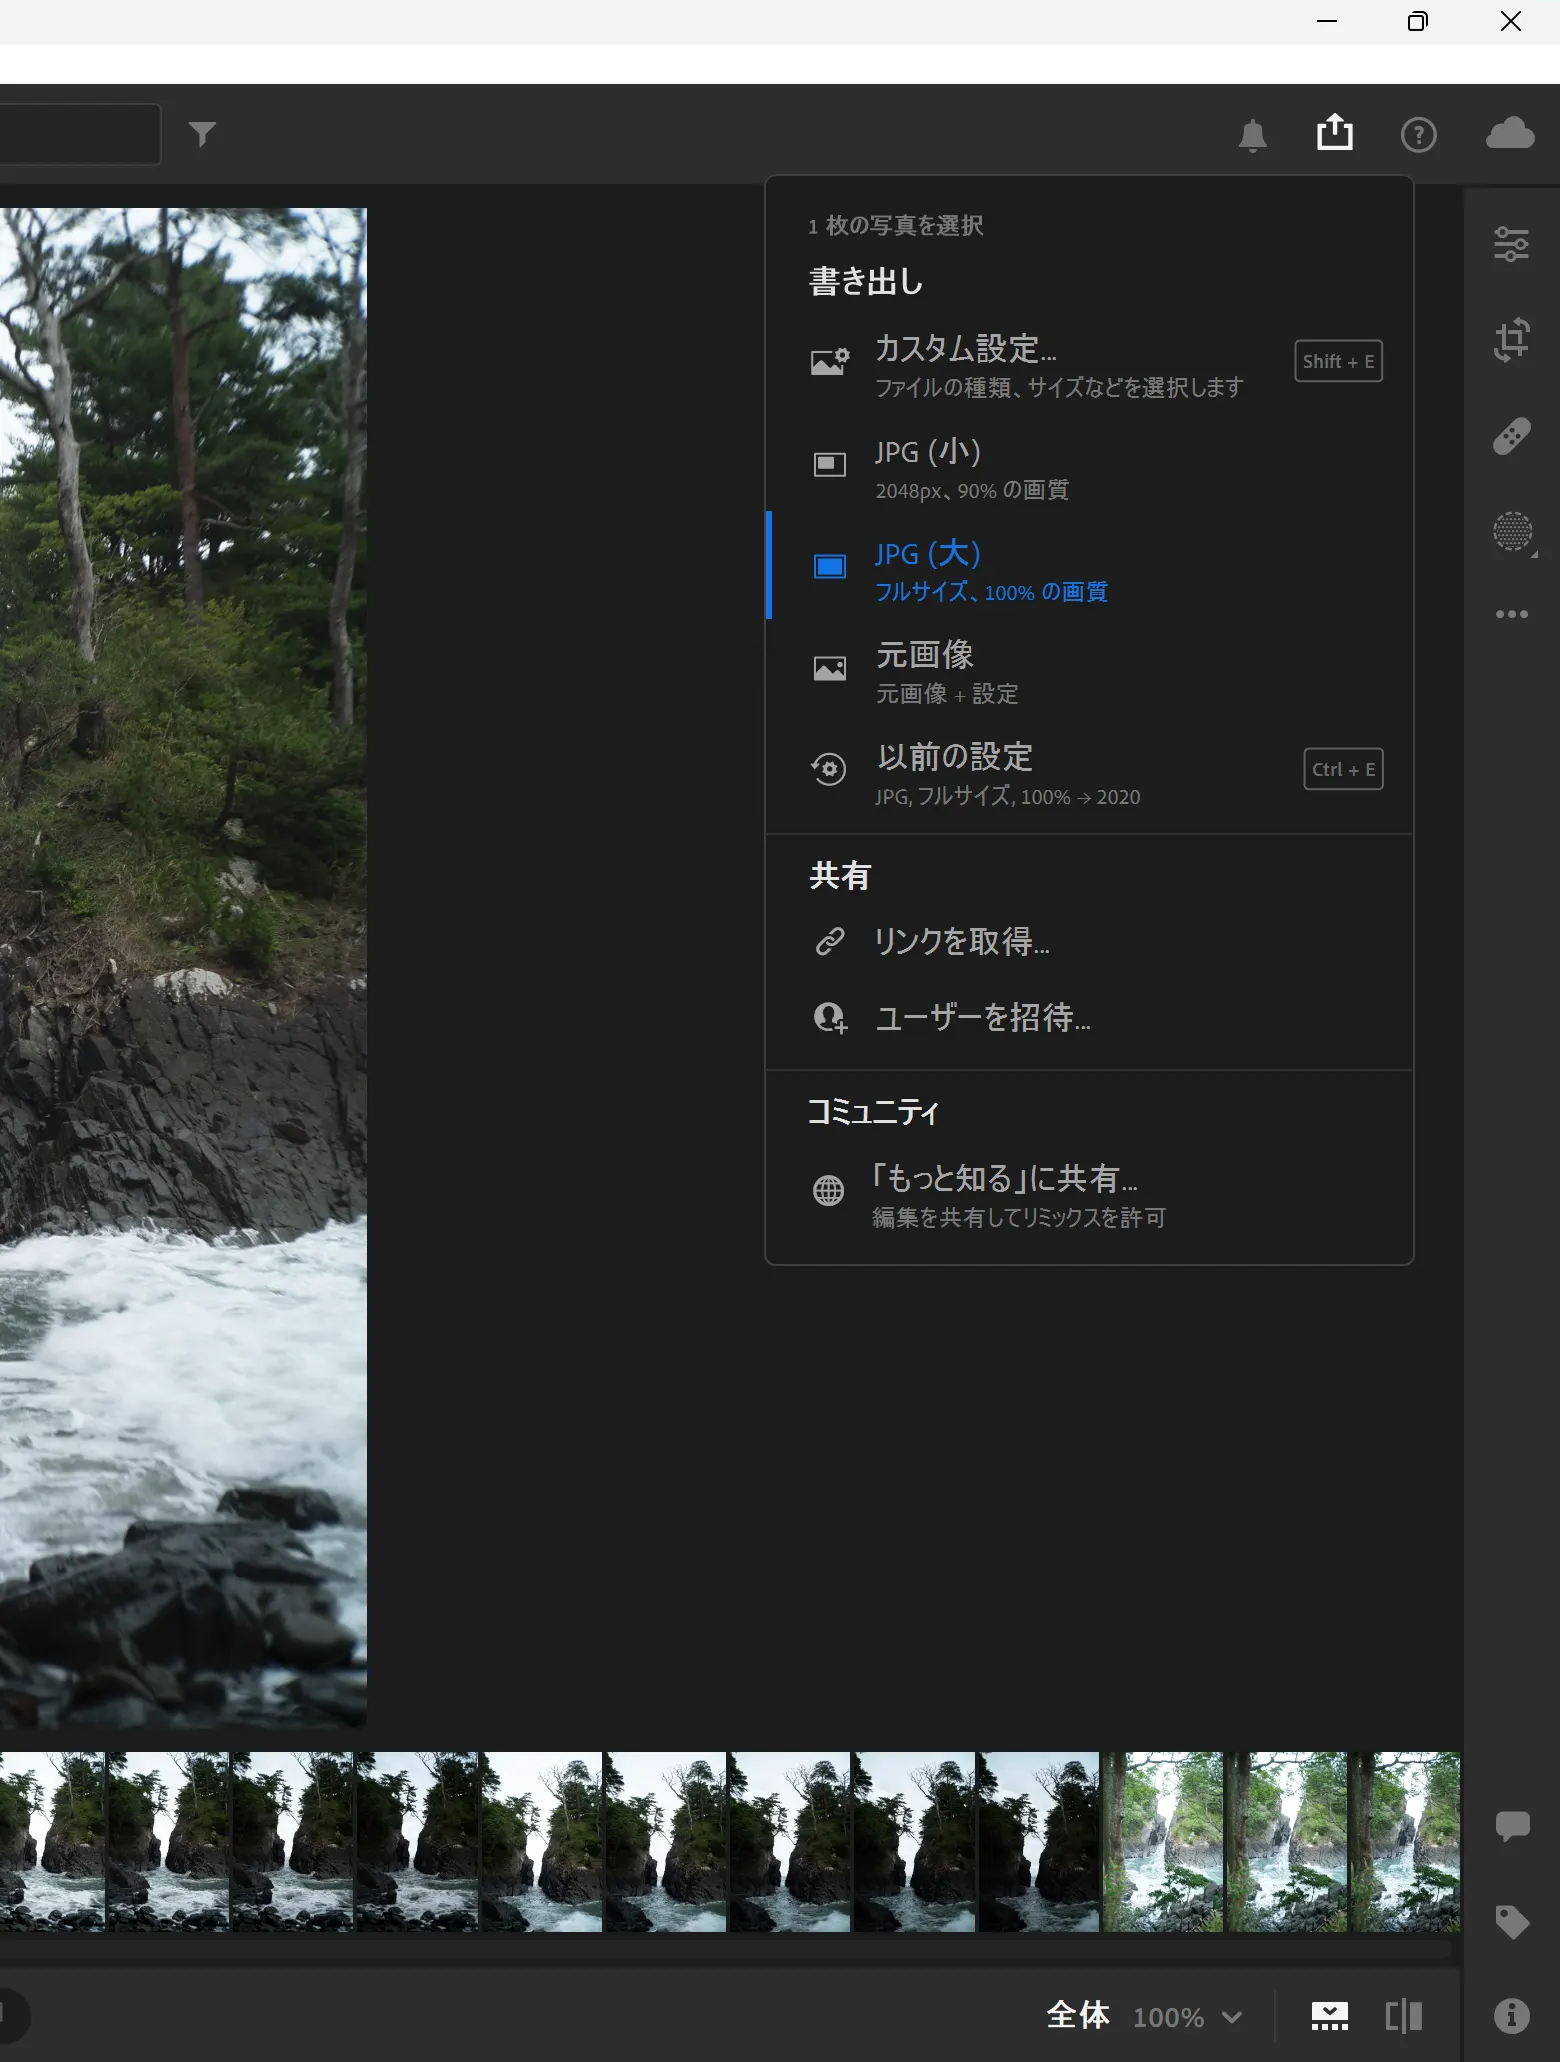
Task: Choose JPG (小) export option
Action: 1089,469
